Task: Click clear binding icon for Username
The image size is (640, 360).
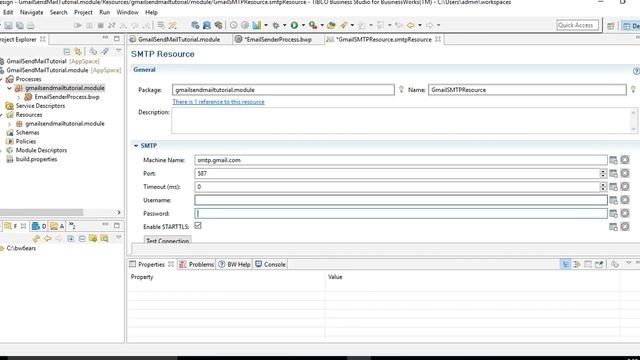Action: tap(625, 200)
